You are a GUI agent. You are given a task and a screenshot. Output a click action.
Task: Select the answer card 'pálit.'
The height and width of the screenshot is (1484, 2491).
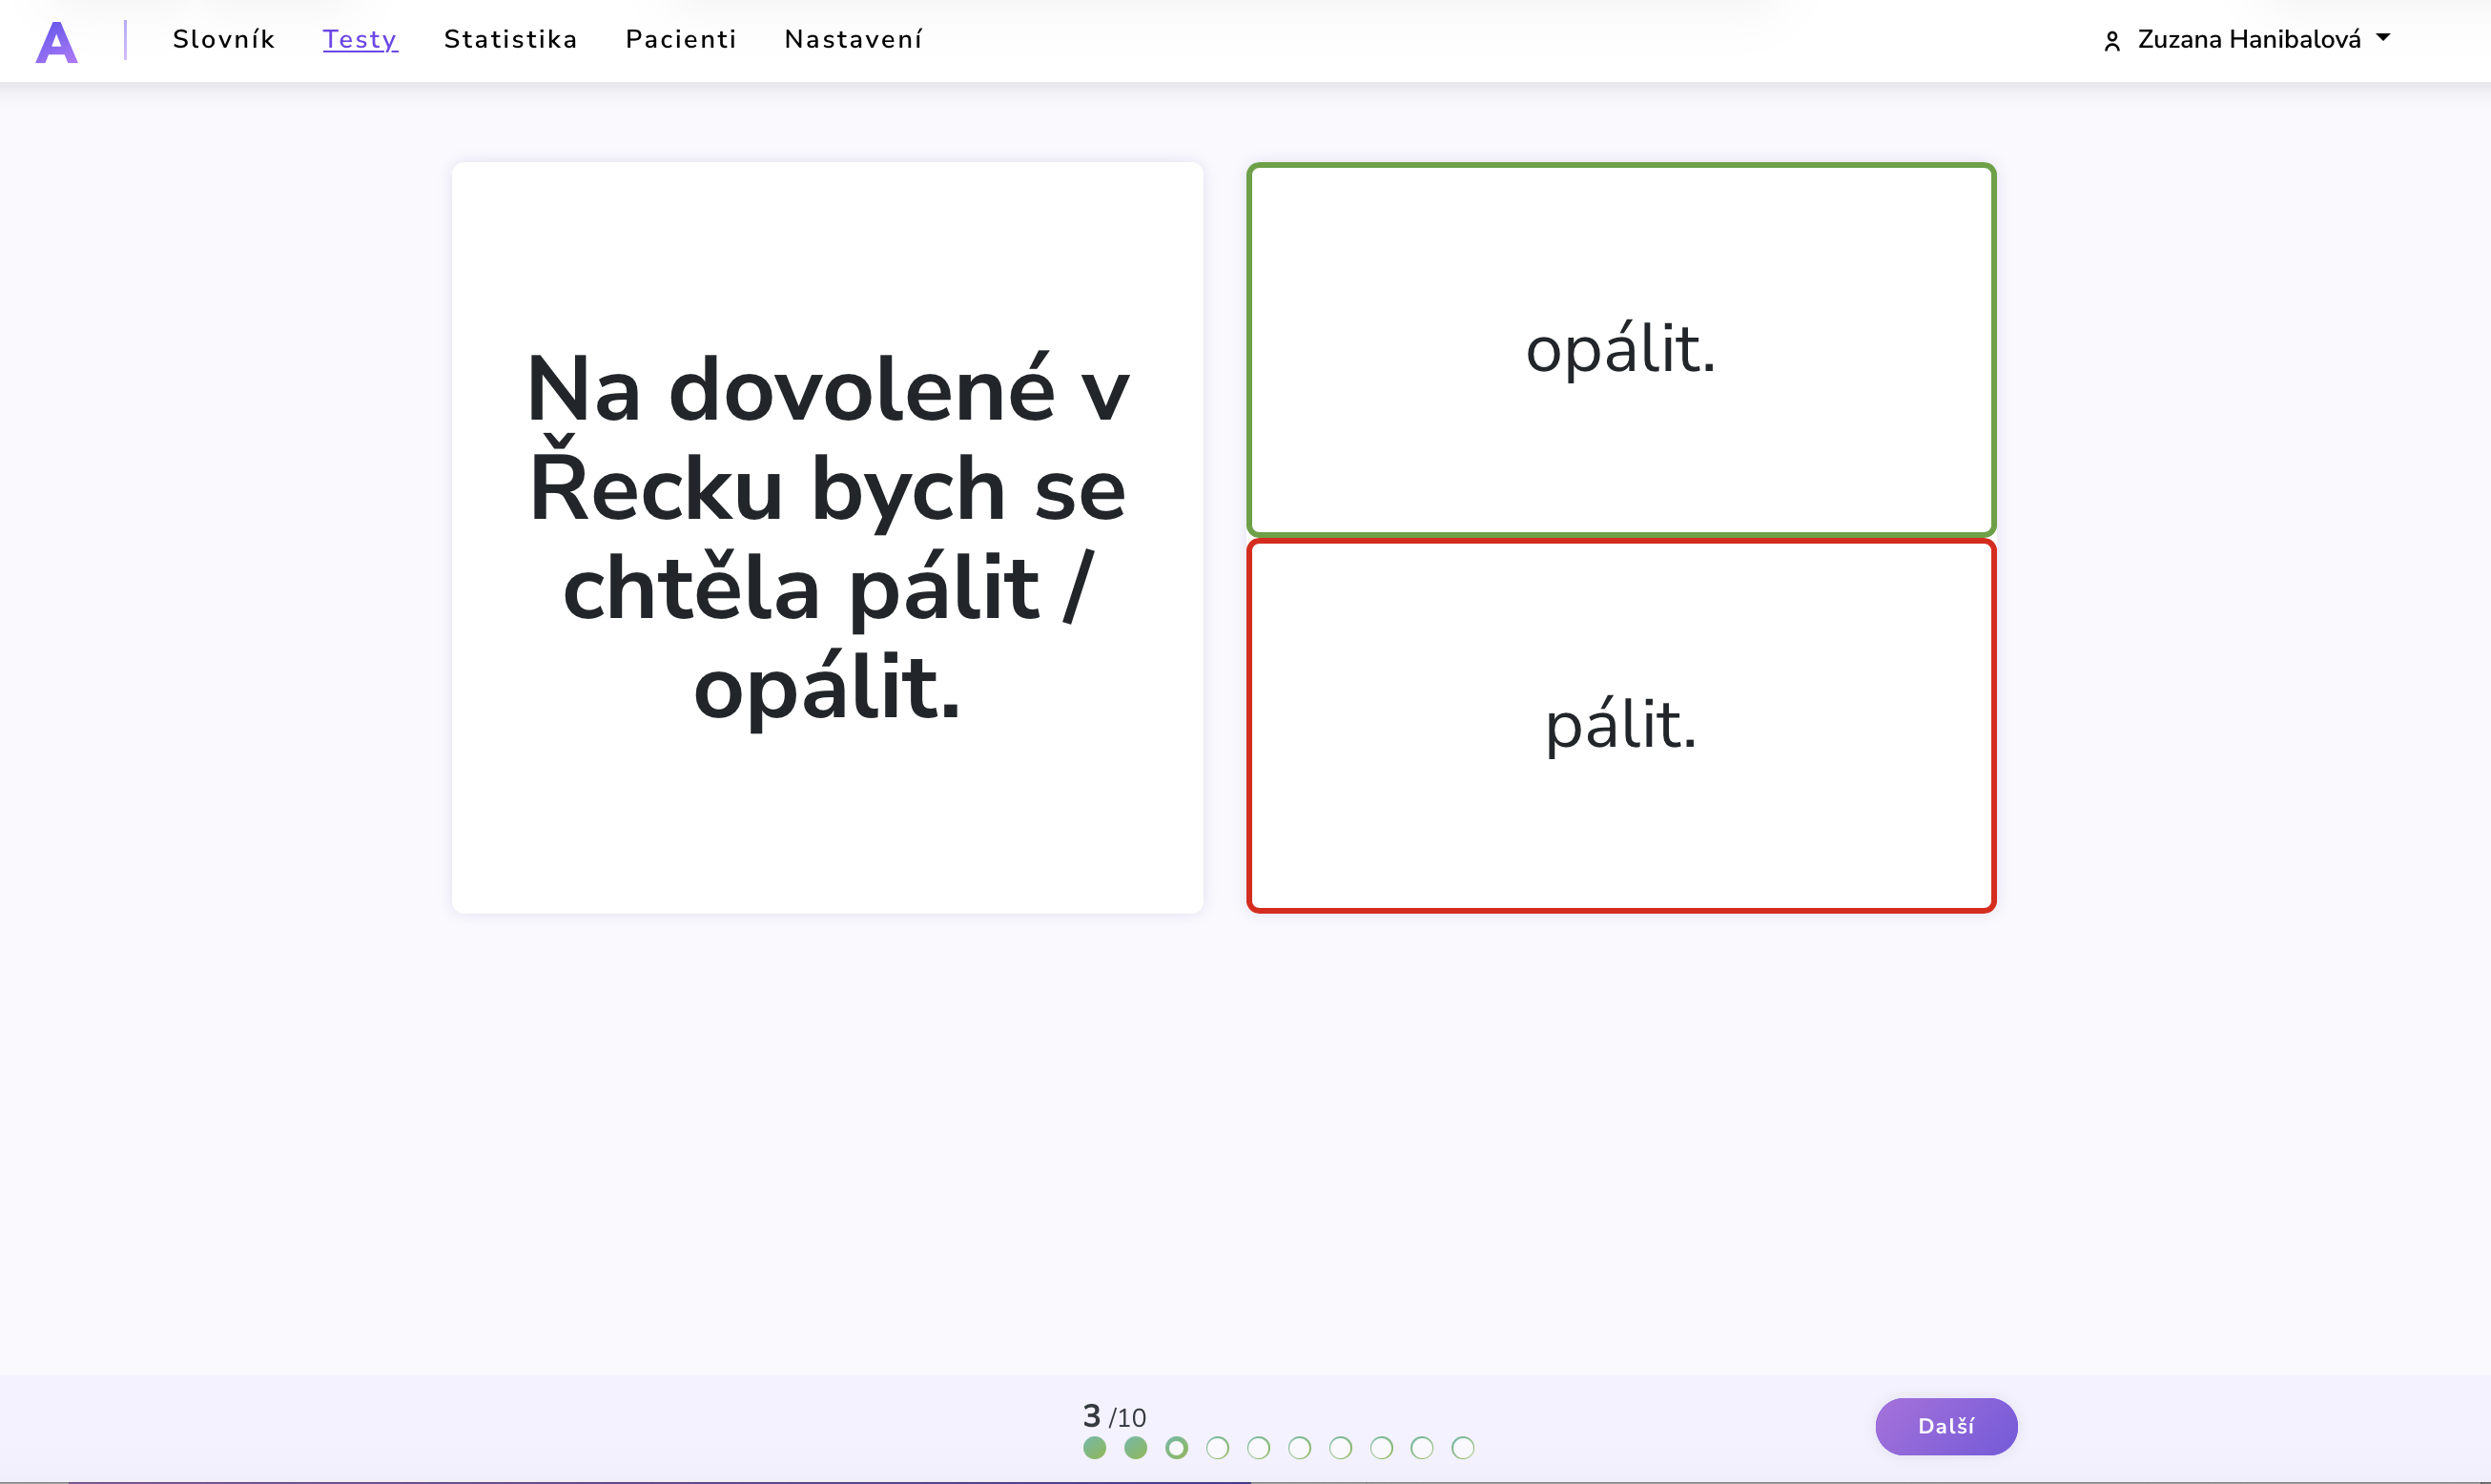coord(1620,725)
